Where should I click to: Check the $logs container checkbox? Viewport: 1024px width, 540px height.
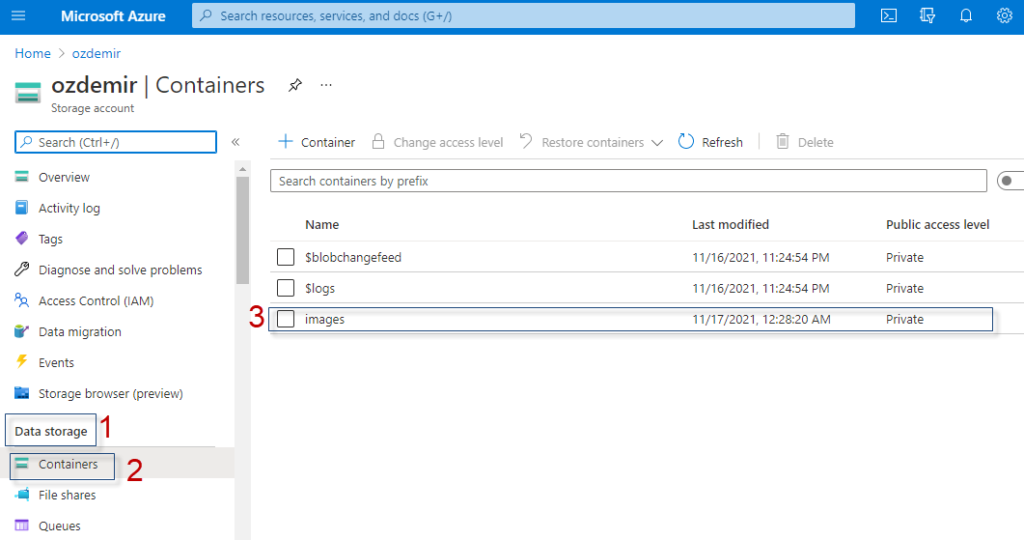[285, 287]
